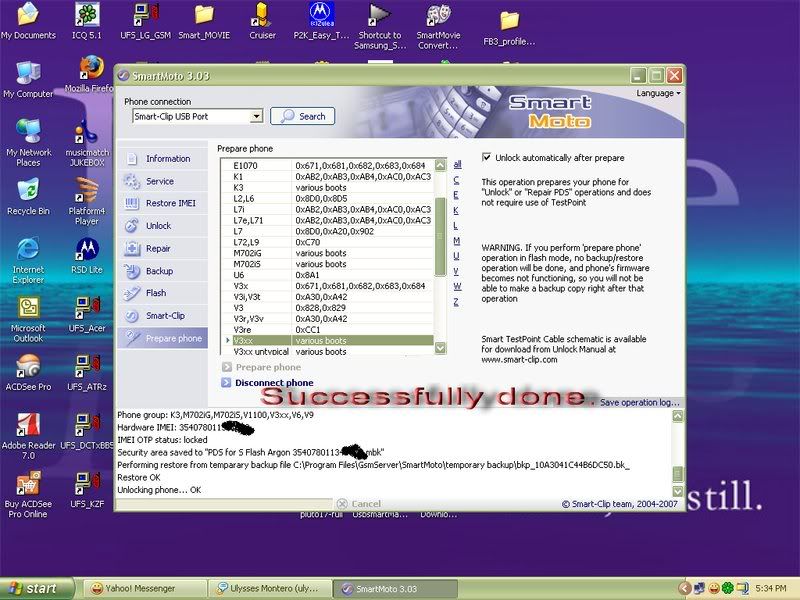Launch Adobe Reader 7.0 from the desktop
This screenshot has height=600, width=800.
click(x=28, y=436)
